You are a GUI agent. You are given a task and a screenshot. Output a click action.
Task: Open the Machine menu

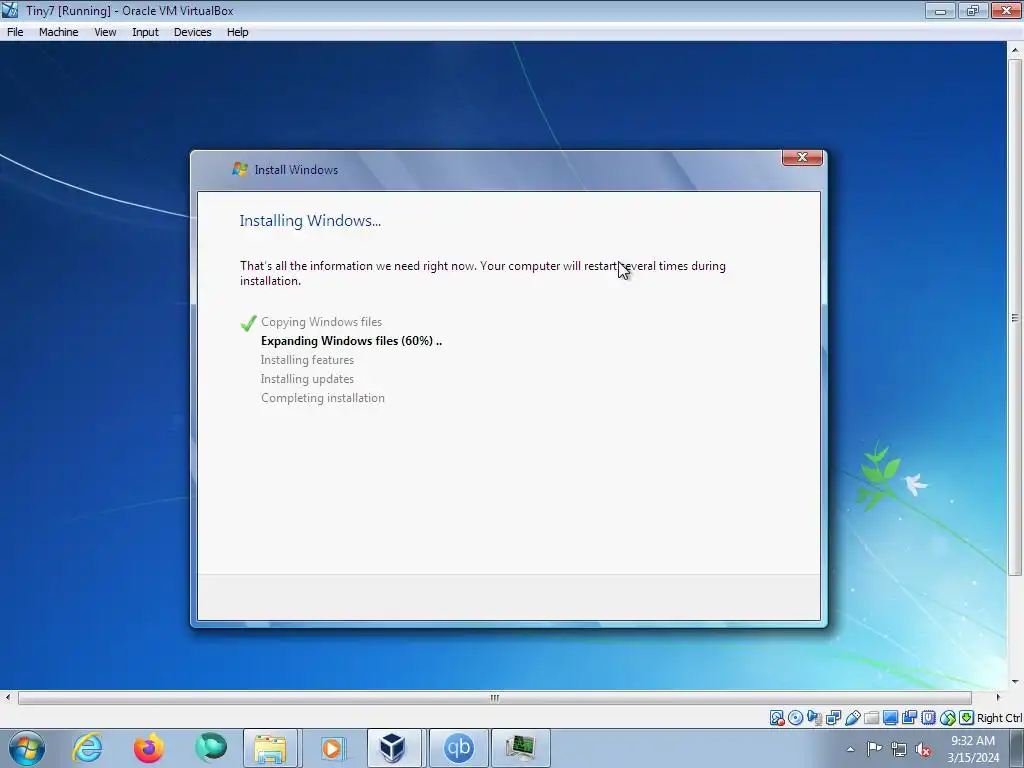(58, 32)
